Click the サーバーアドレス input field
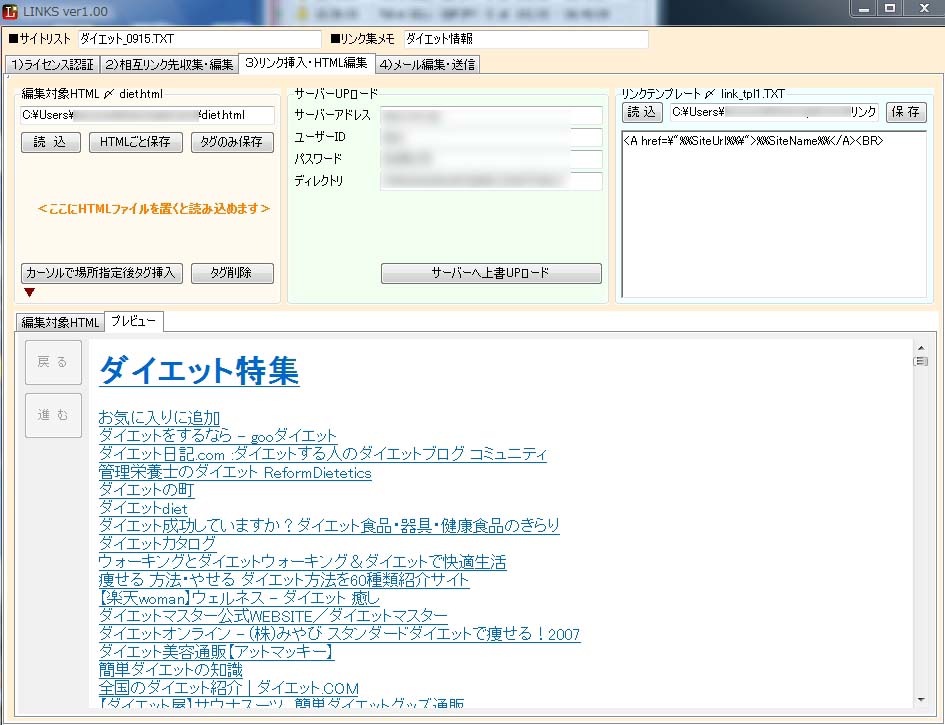The height and width of the screenshot is (725, 945). (x=491, y=115)
